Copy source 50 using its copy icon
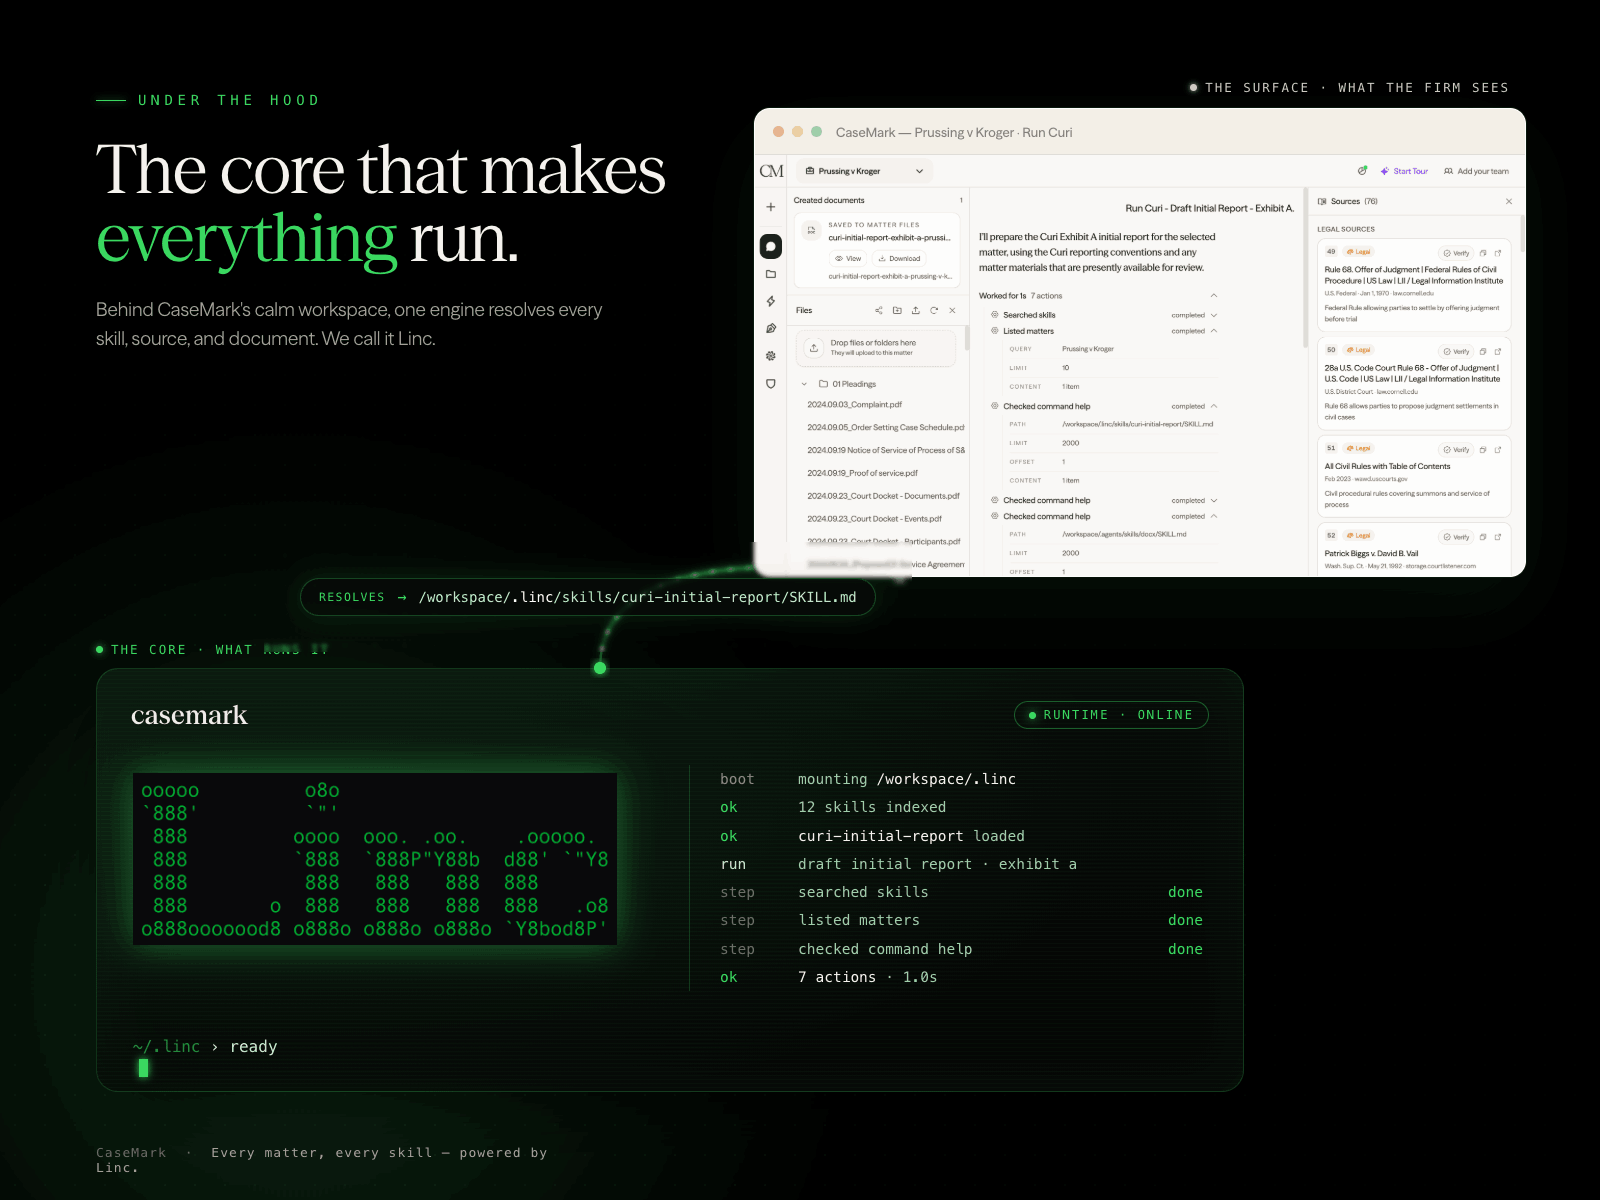 point(1483,351)
